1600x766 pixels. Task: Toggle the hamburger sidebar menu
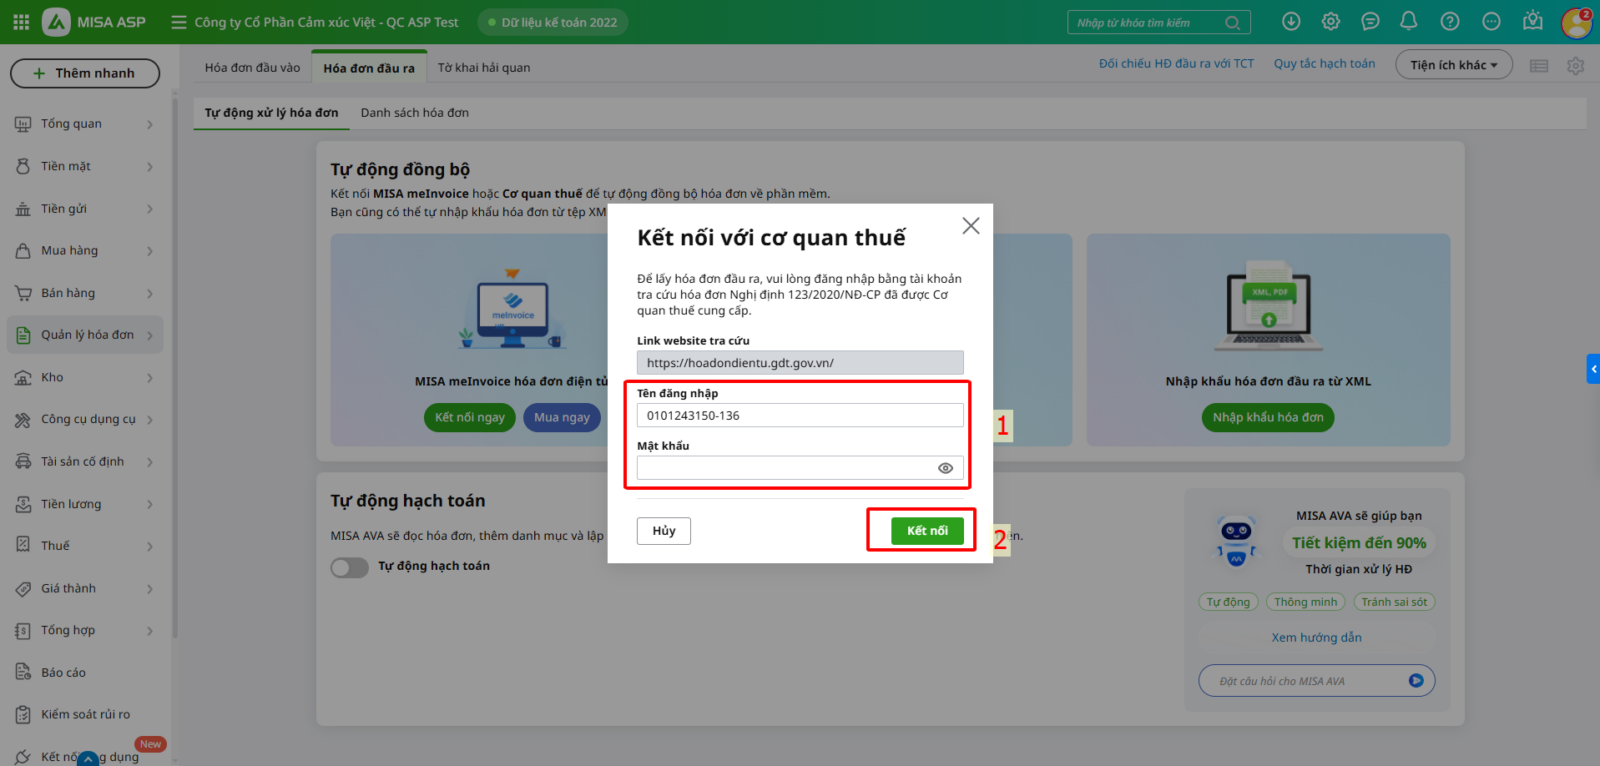179,22
